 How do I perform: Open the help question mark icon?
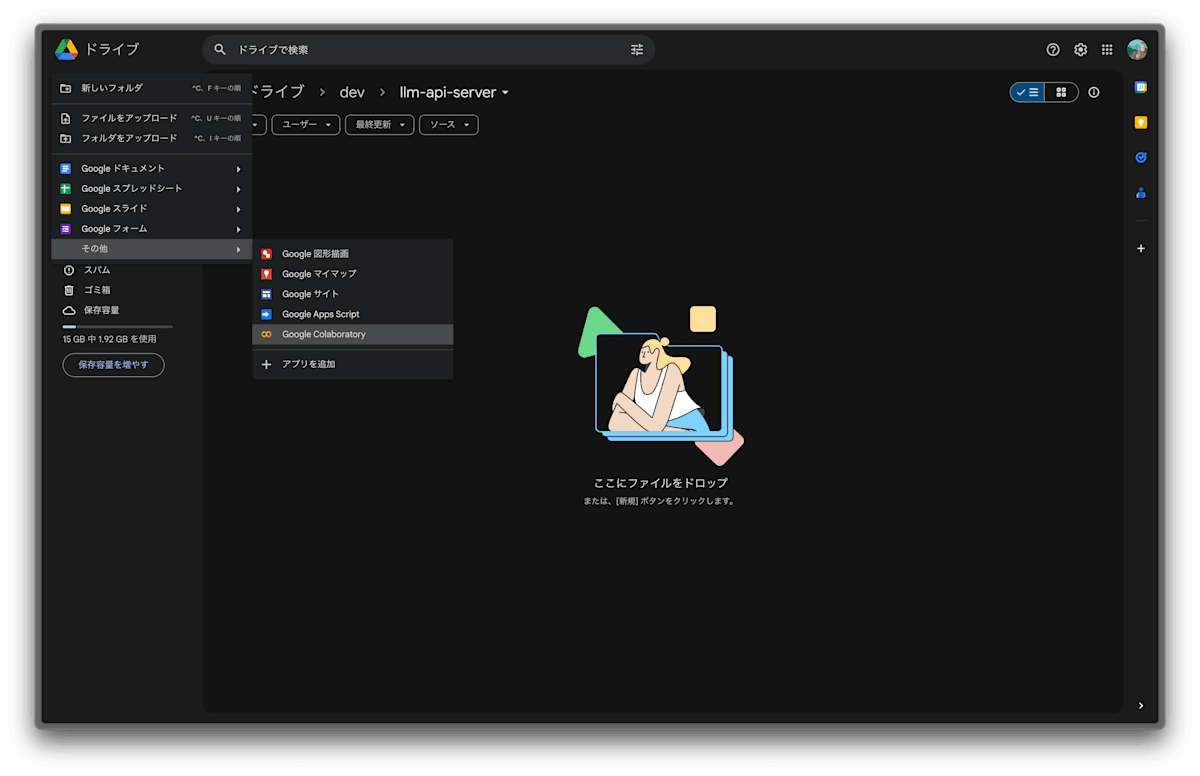[x=1053, y=50]
